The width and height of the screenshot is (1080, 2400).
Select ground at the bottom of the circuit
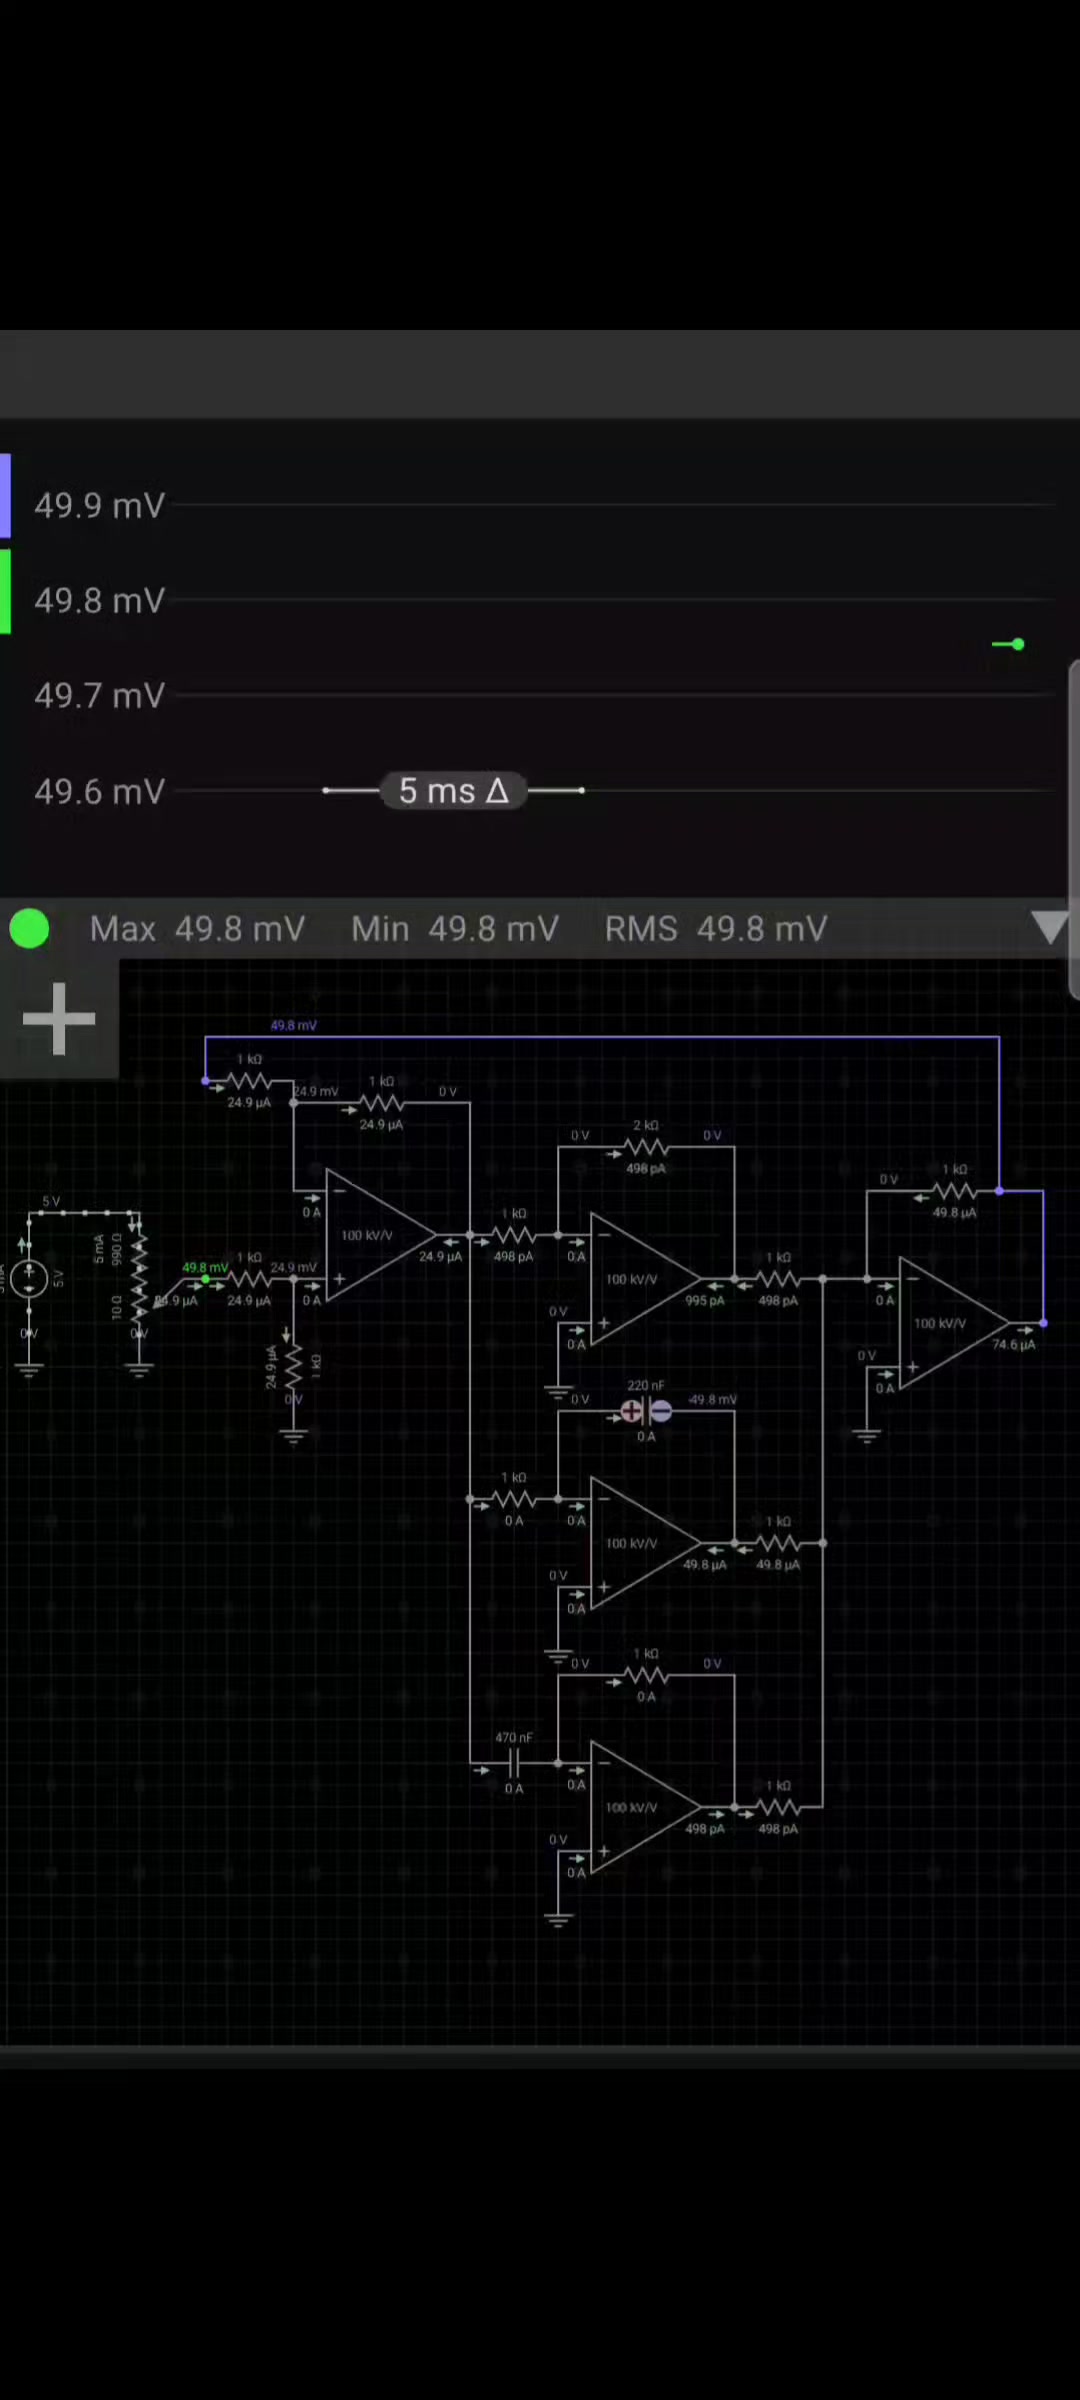(558, 1919)
